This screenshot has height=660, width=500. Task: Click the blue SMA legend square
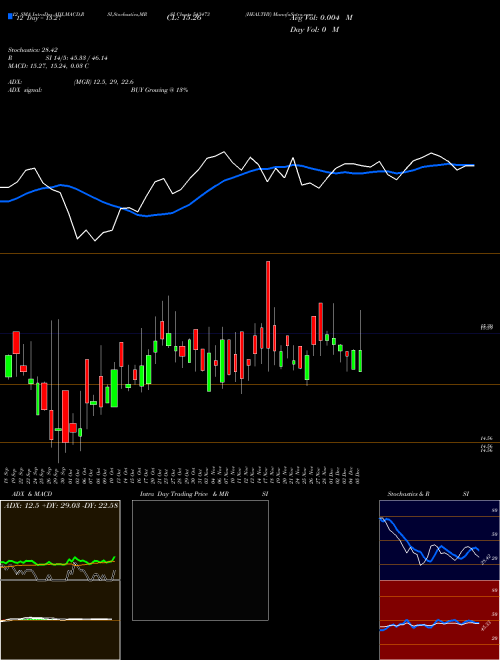(10, 17)
